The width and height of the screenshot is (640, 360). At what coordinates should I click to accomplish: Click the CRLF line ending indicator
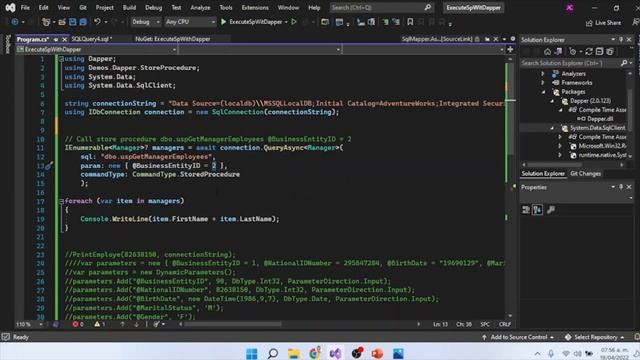[x=505, y=324]
